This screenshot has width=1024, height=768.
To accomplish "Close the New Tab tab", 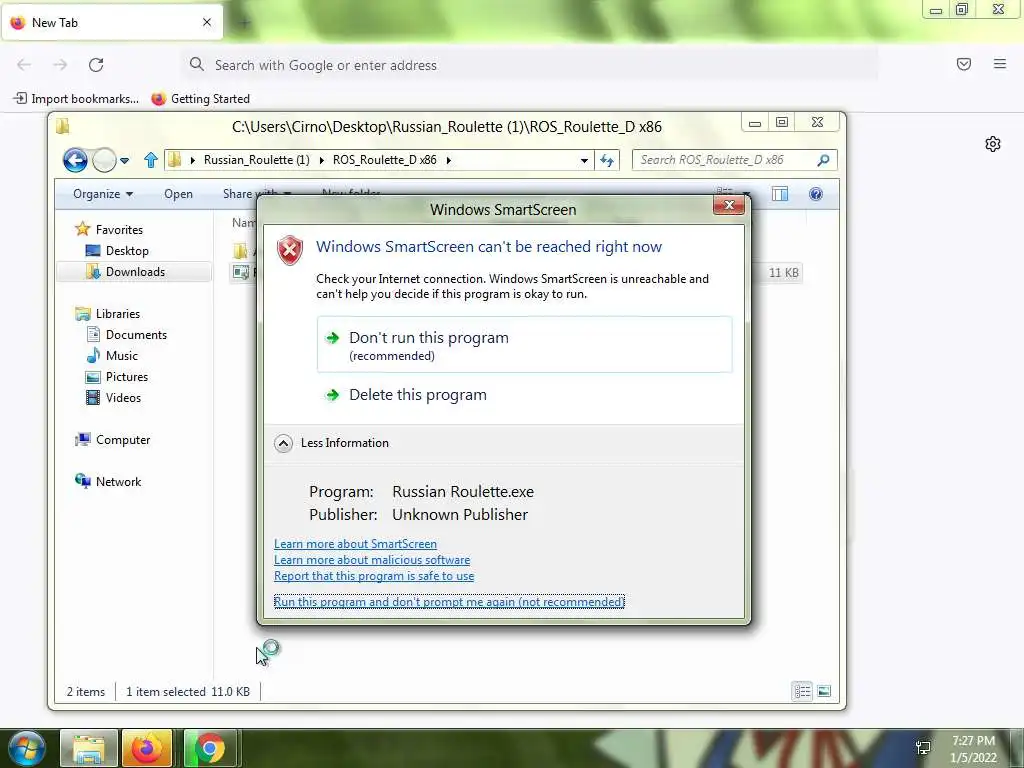I will point(207,22).
